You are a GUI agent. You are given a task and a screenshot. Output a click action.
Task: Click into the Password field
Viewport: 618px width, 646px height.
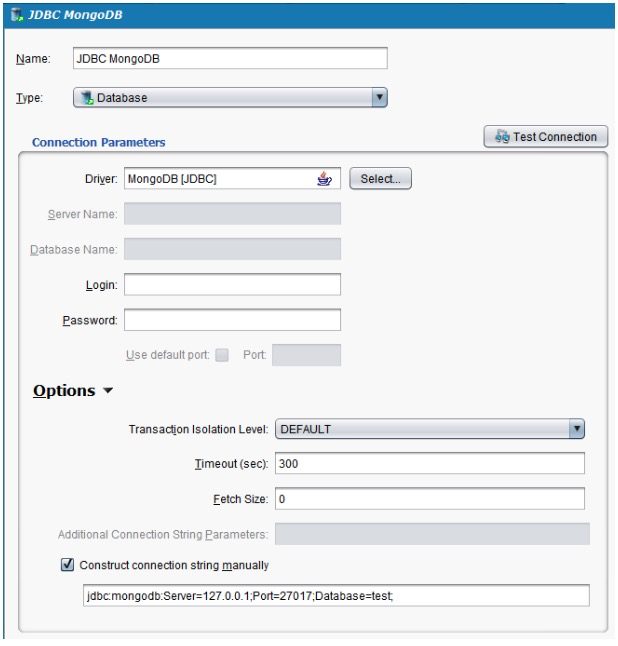tap(232, 321)
